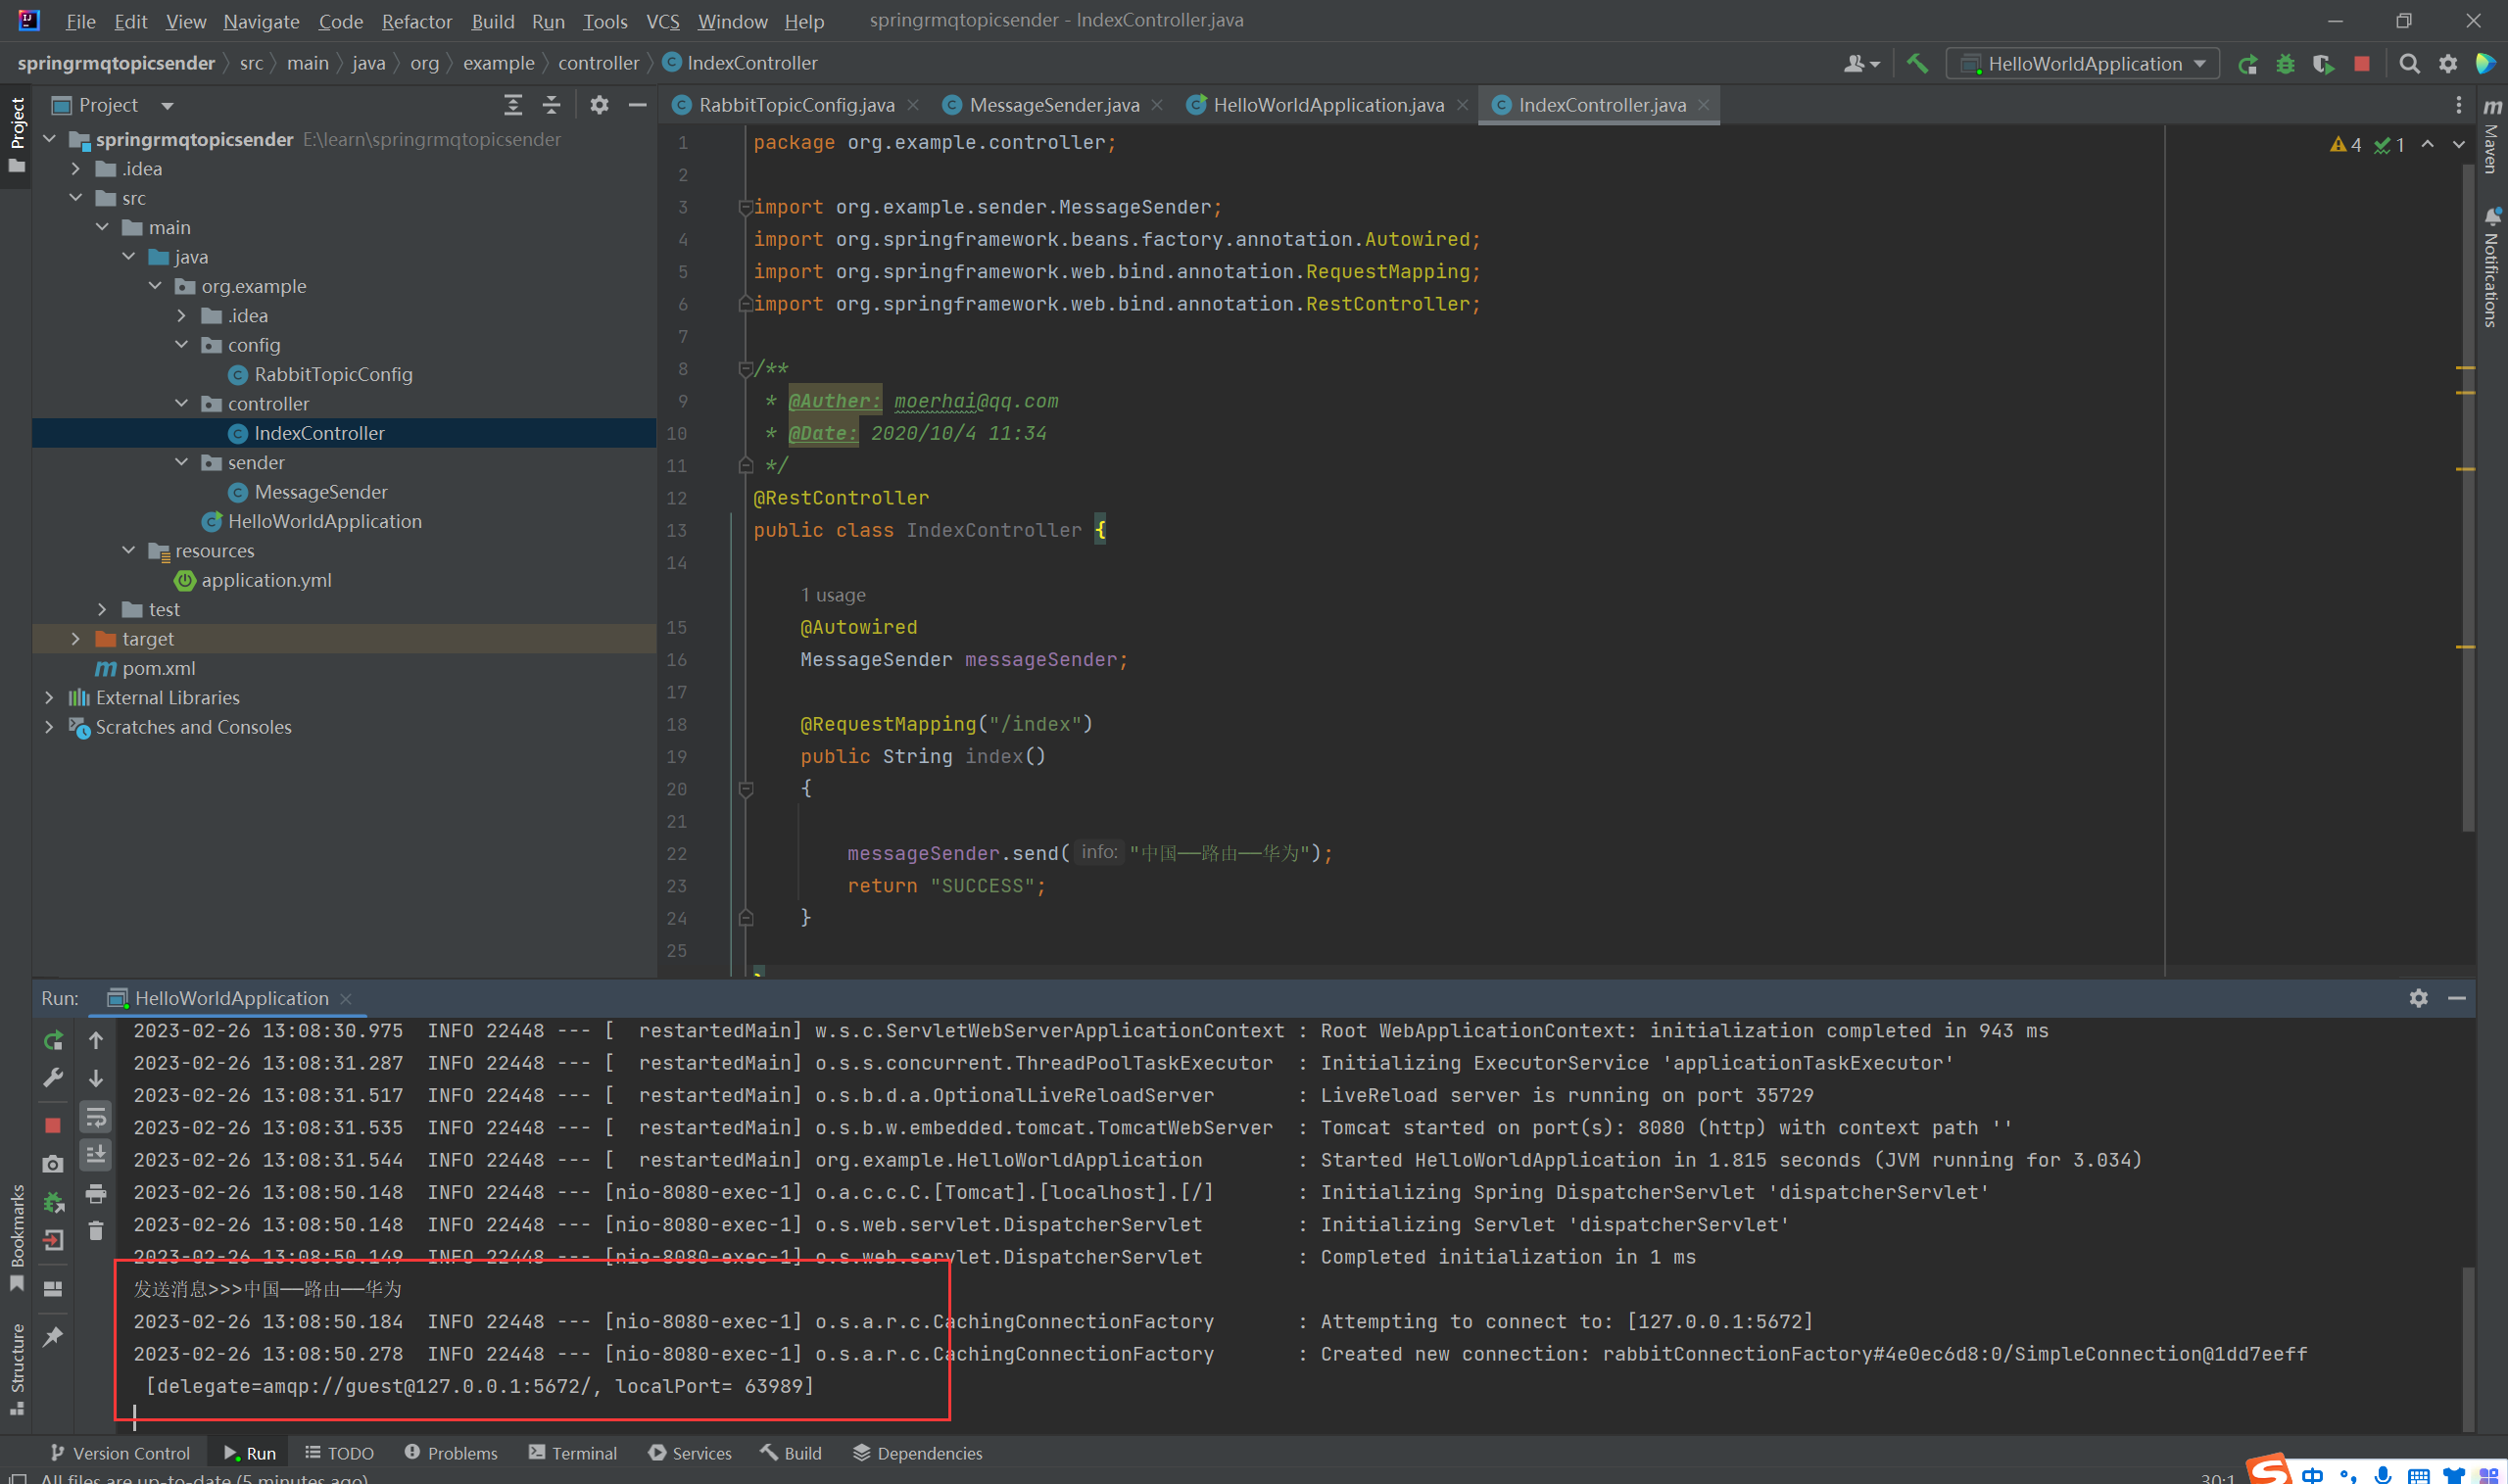The height and width of the screenshot is (1484, 2508).
Task: Click the editor's vertical scrollbar
Action: 2467,500
